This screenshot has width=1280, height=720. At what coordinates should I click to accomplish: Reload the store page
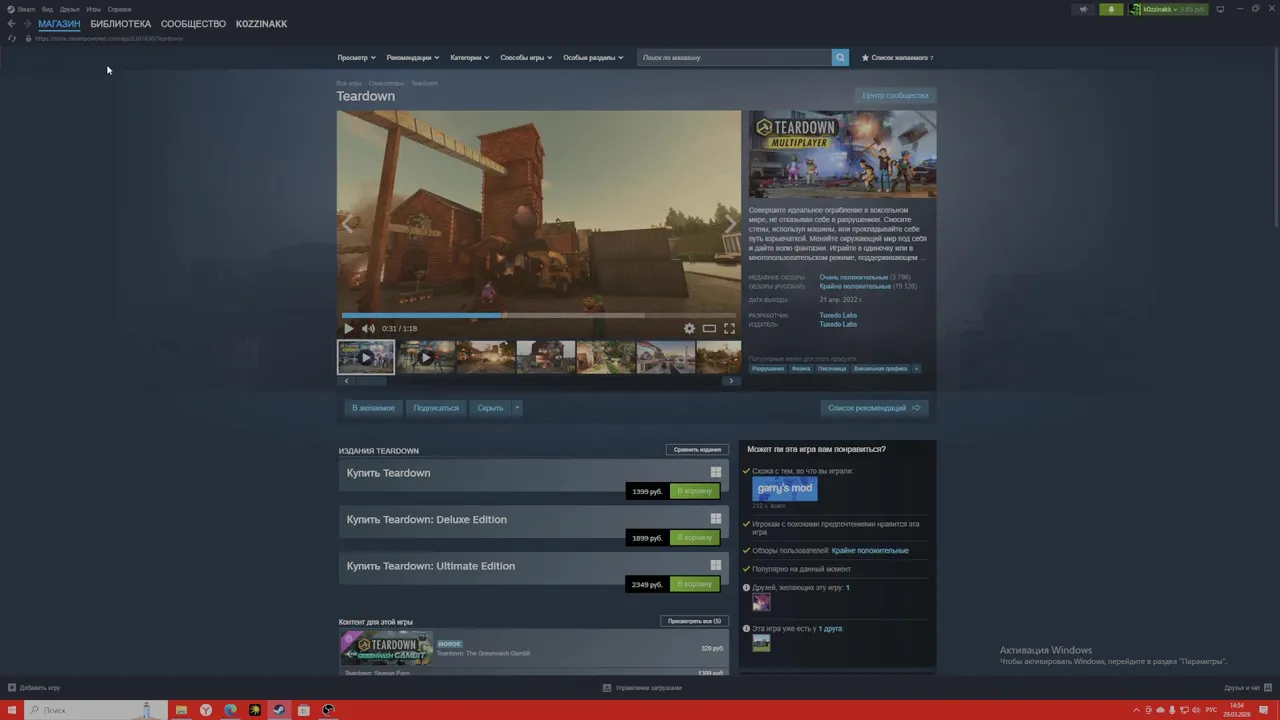coord(12,38)
